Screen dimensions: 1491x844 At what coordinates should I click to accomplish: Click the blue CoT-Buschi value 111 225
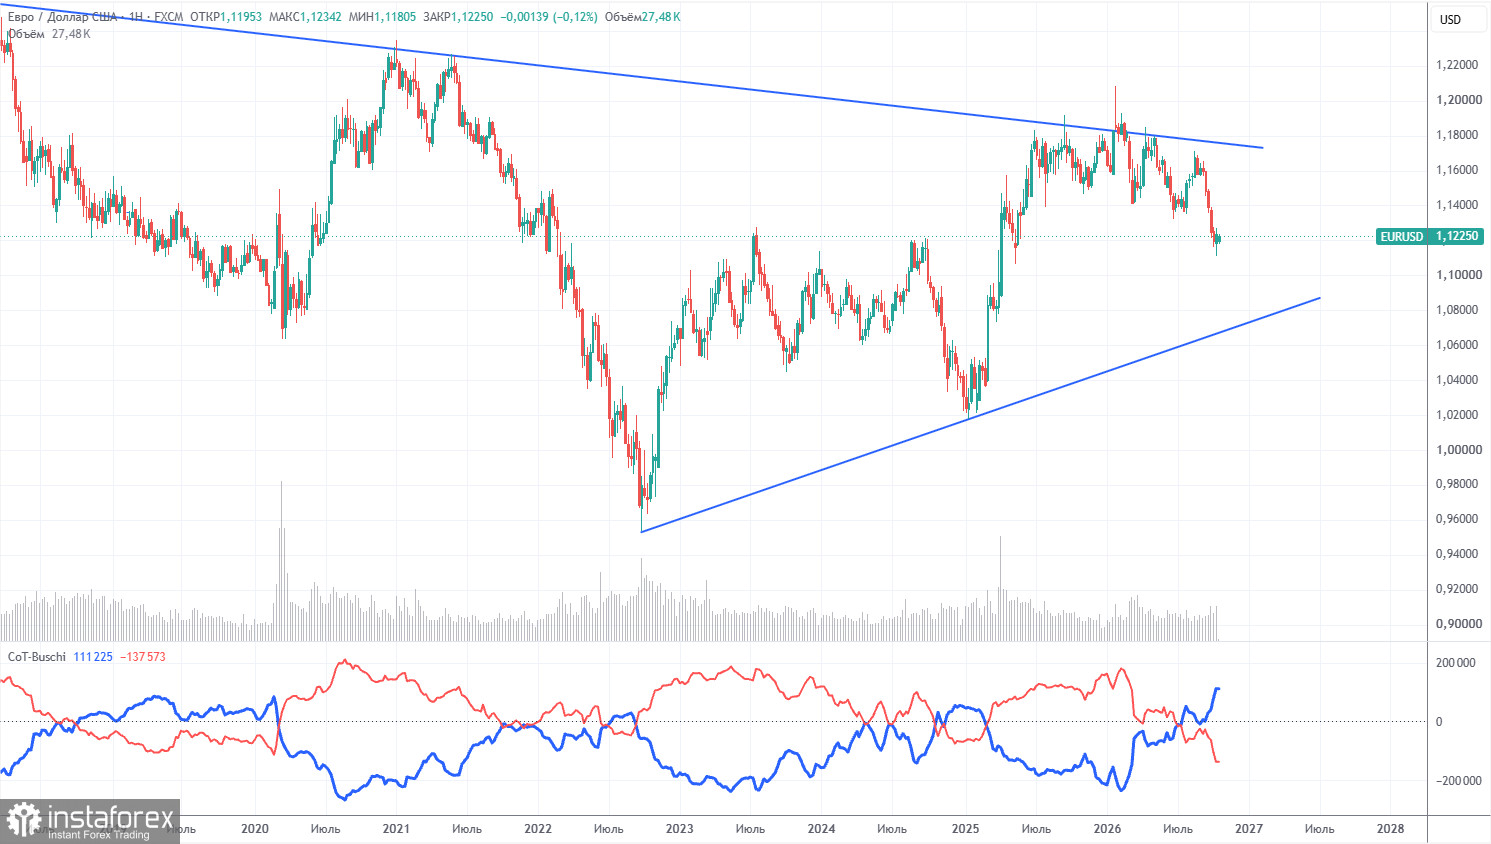pos(93,657)
